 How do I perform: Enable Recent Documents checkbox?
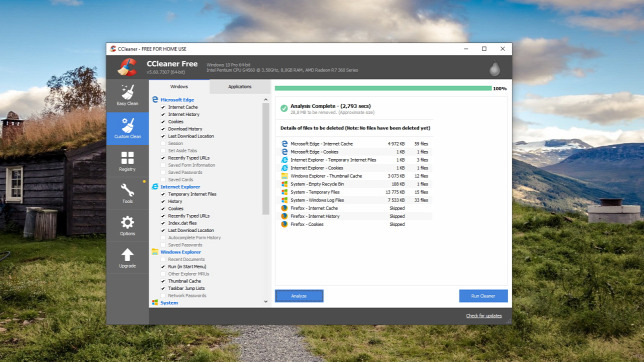[163, 259]
